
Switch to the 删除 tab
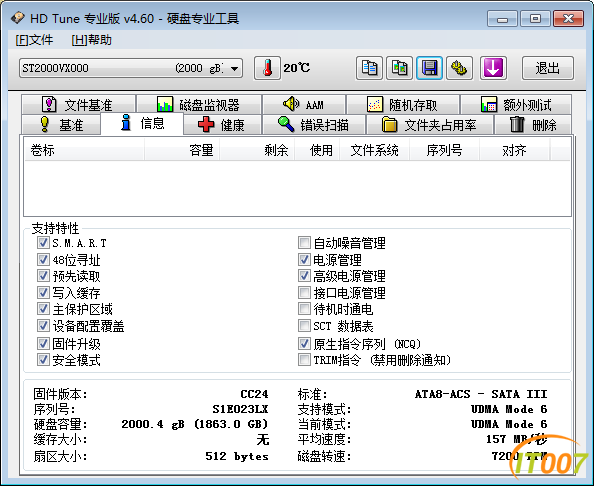tap(533, 125)
